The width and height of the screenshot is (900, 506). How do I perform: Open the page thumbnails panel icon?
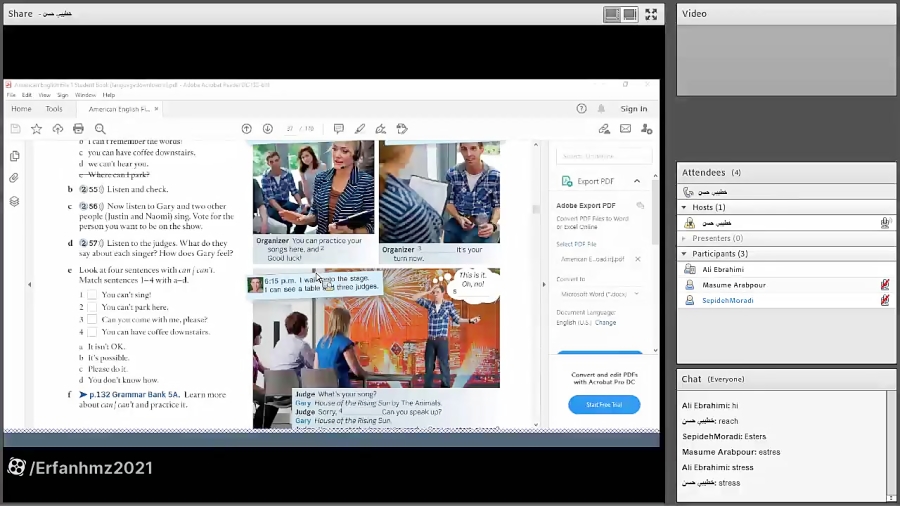tap(14, 156)
